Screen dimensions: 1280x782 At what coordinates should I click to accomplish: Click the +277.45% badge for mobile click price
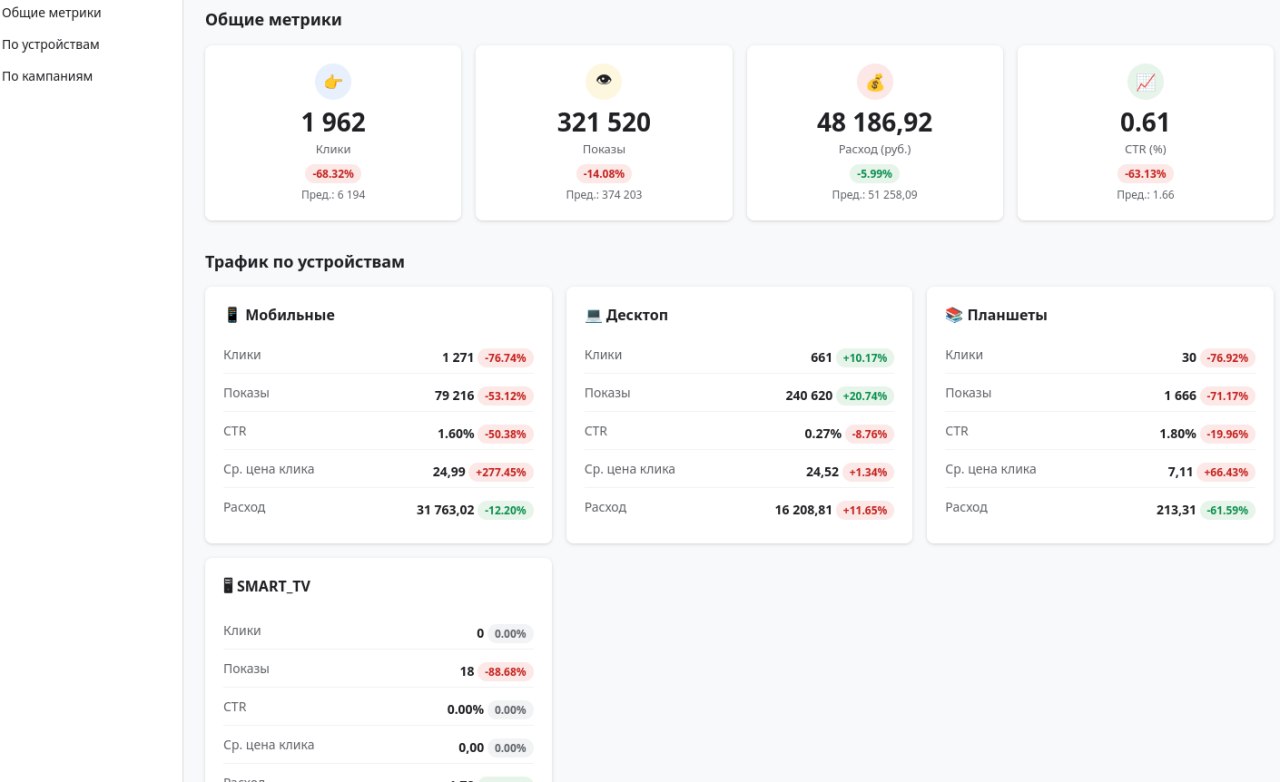coord(503,471)
